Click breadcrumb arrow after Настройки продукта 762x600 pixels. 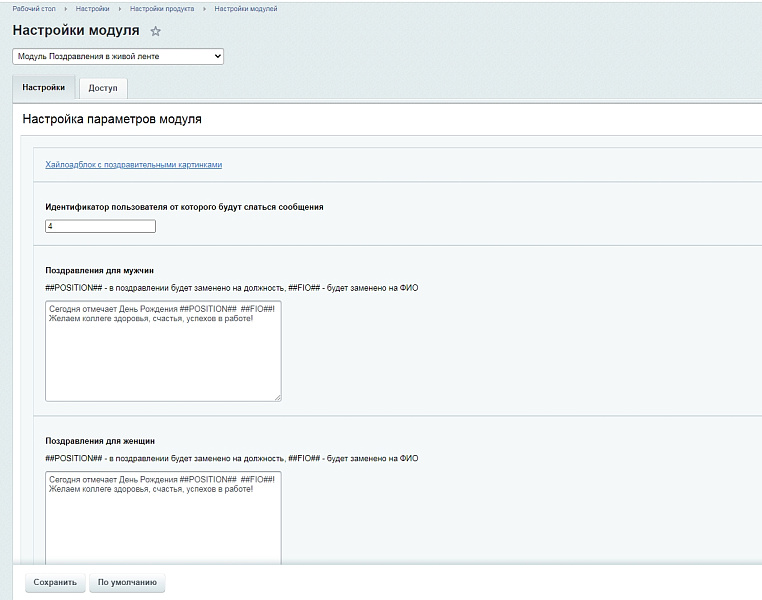(x=205, y=9)
